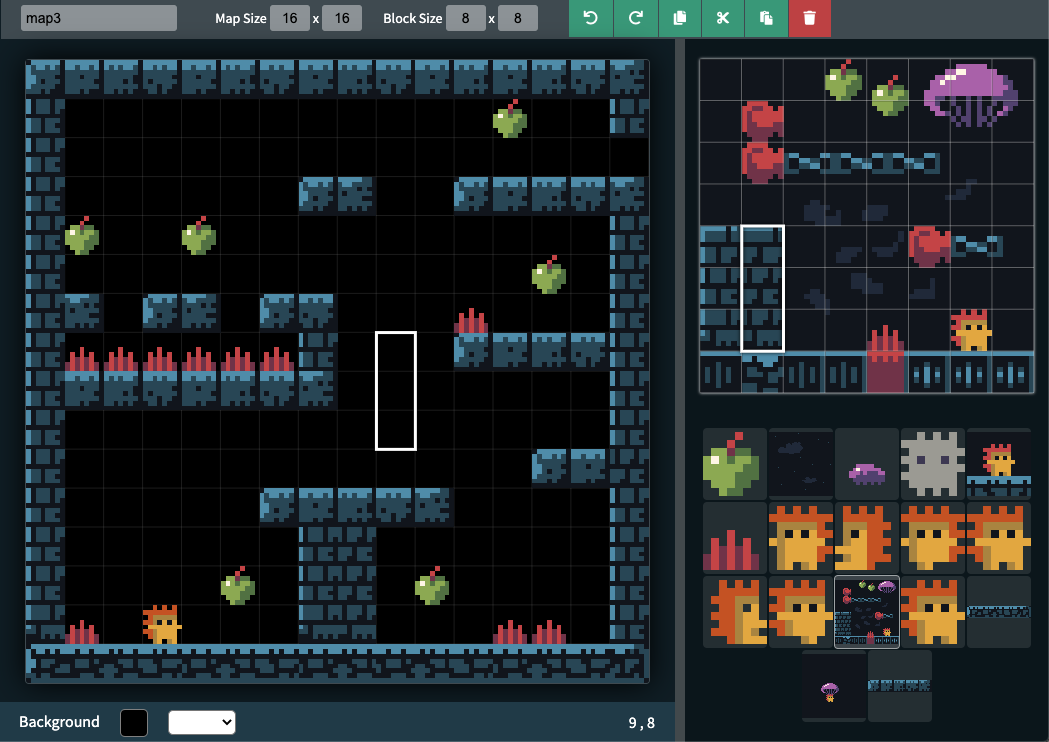The width and height of the screenshot is (1049, 742).
Task: Cut the selected block with scissors tool
Action: [723, 18]
